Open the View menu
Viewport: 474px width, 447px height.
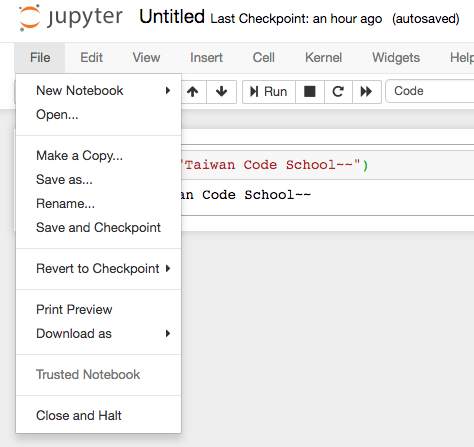pos(146,58)
